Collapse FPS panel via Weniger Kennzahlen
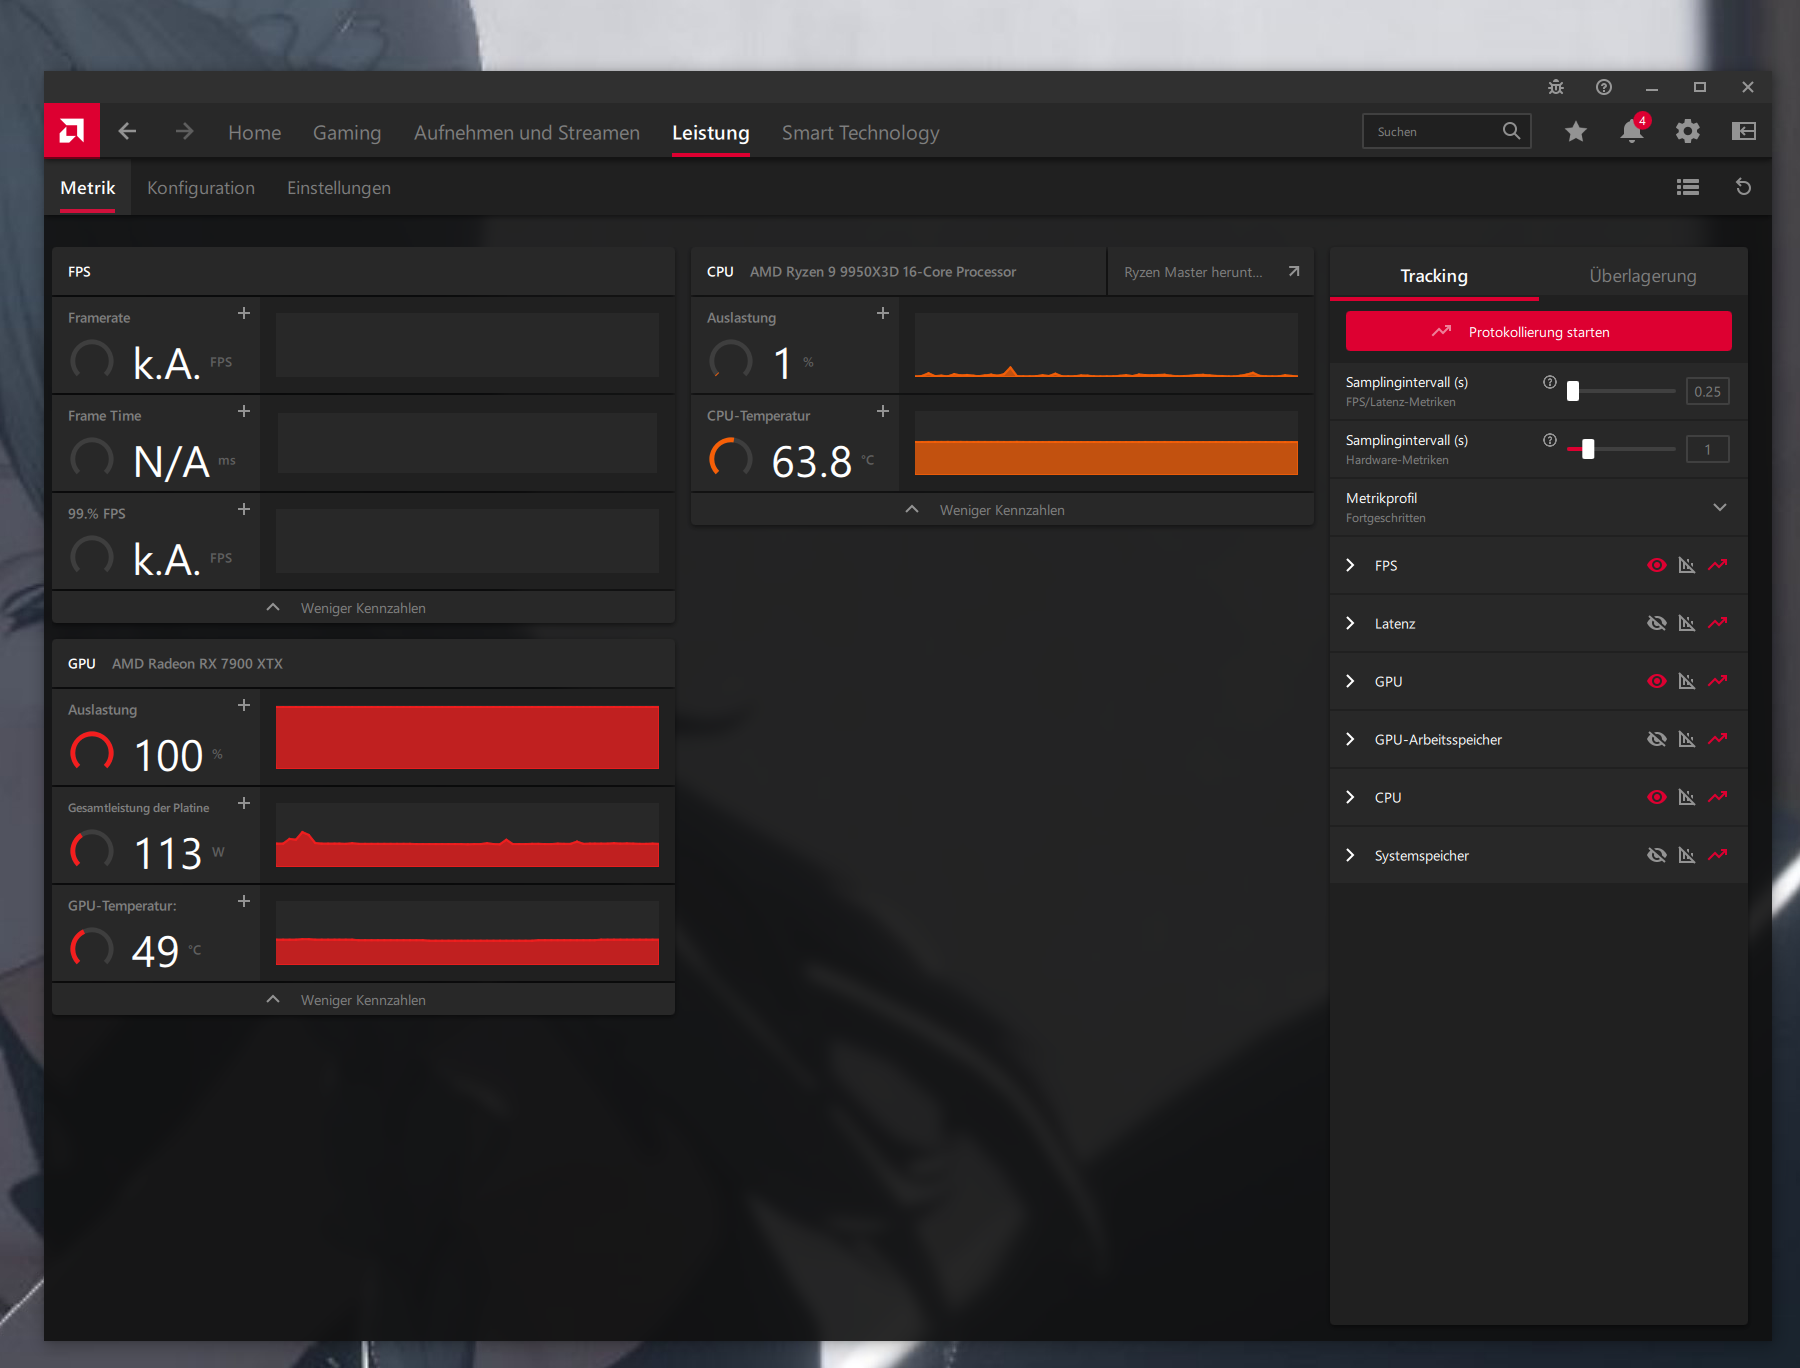 click(363, 607)
